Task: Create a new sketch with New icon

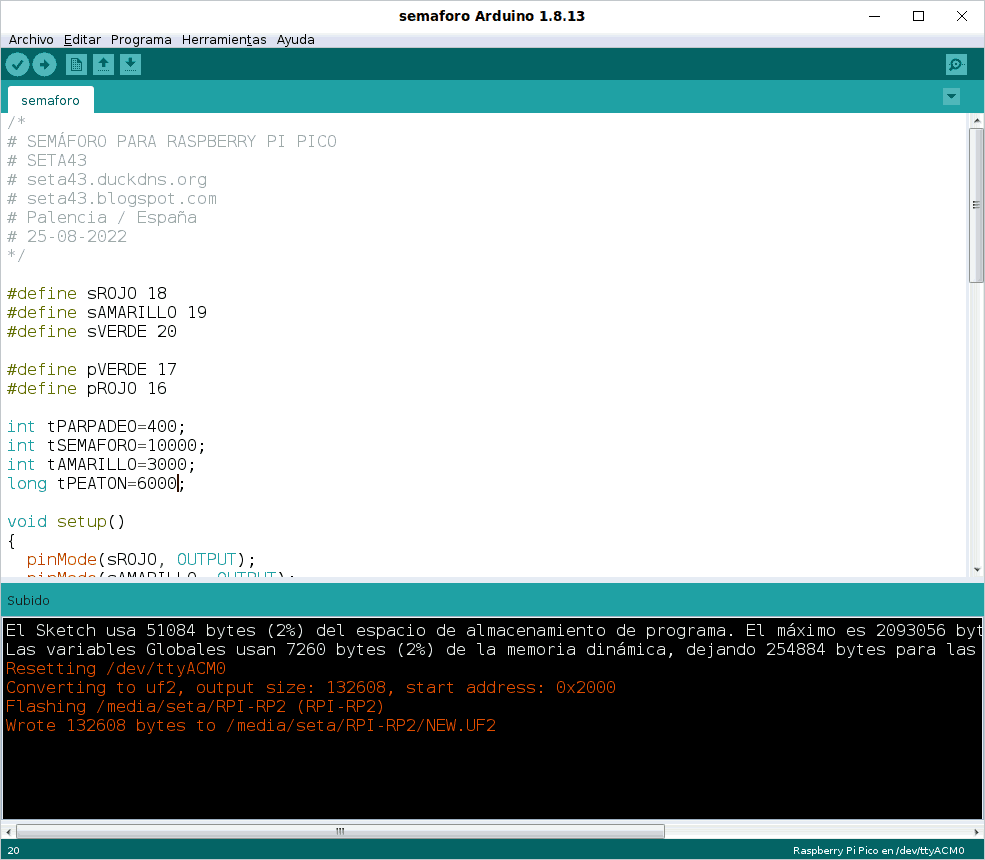Action: pos(76,64)
